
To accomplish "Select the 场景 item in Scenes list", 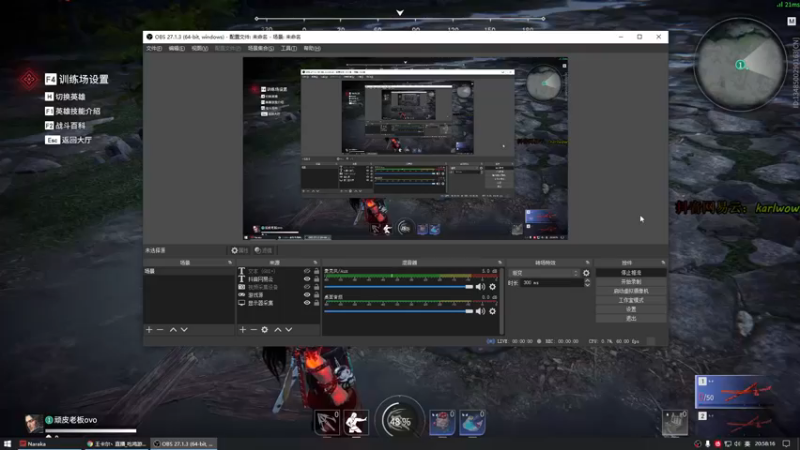I will pyautogui.click(x=189, y=271).
